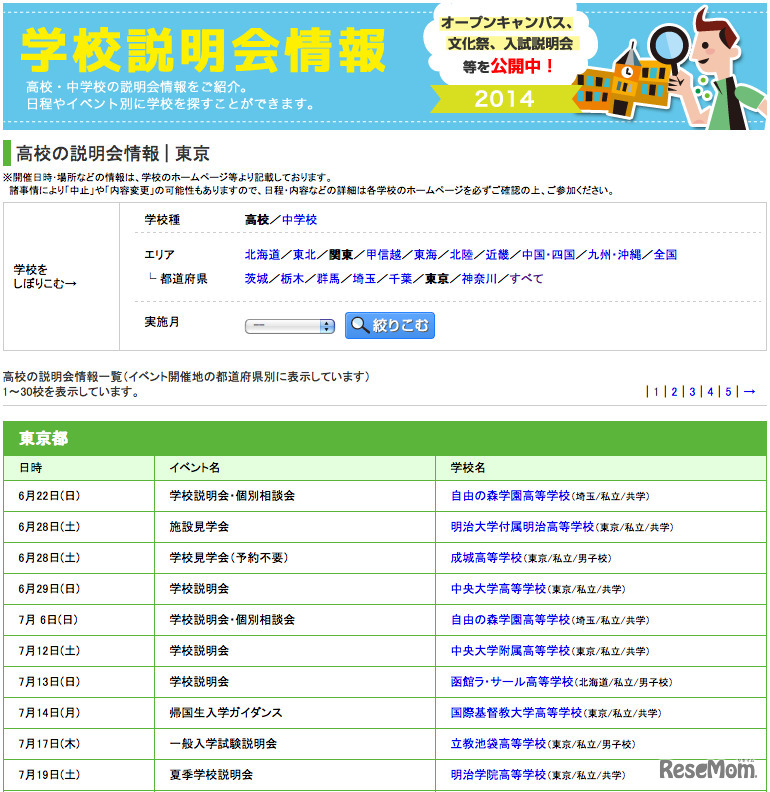Choose 栃木 prefecture link

pos(292,279)
